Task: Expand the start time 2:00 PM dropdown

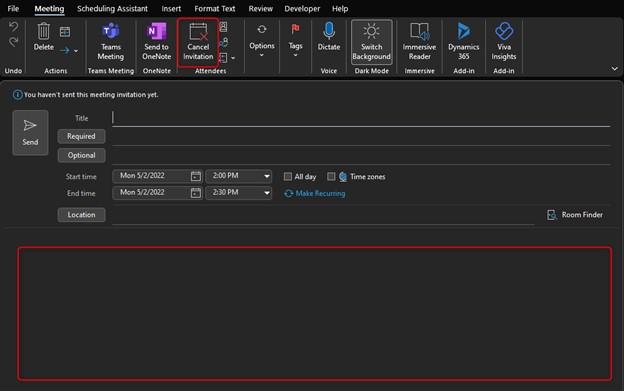Action: coord(267,176)
